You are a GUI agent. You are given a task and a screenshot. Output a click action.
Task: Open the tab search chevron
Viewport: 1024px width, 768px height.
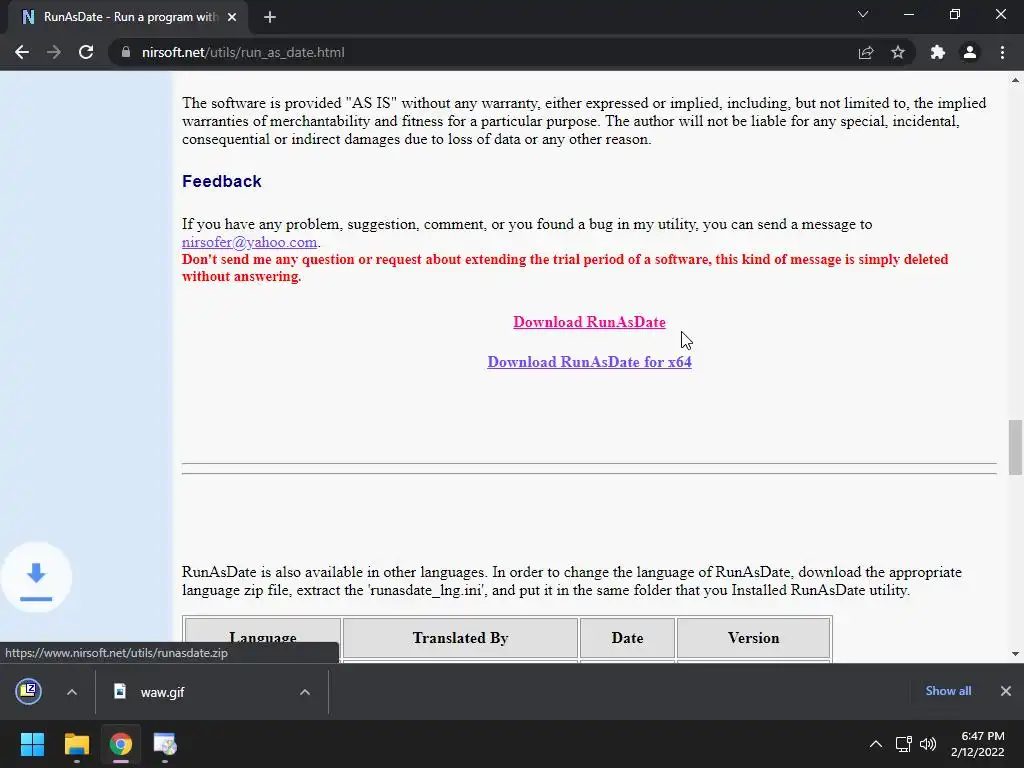[863, 14]
